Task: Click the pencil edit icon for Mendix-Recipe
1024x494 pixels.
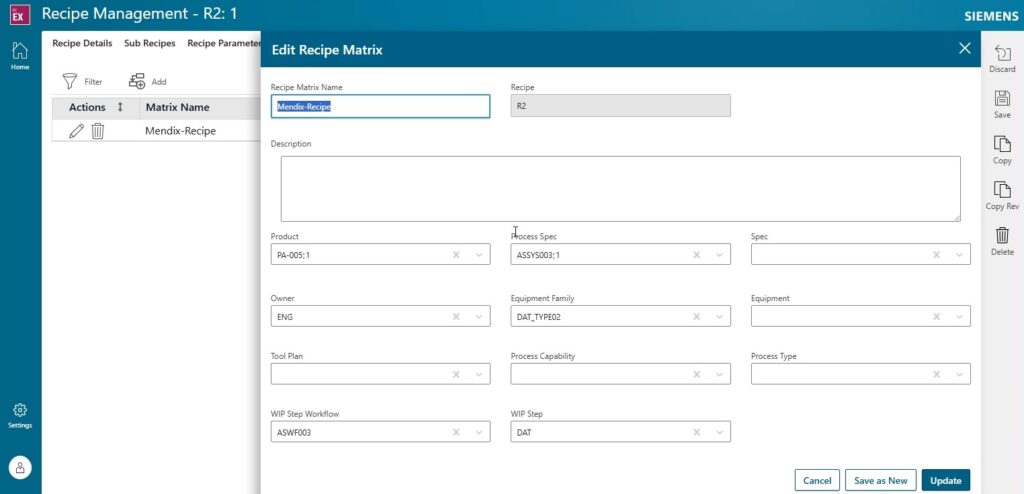Action: coord(76,131)
